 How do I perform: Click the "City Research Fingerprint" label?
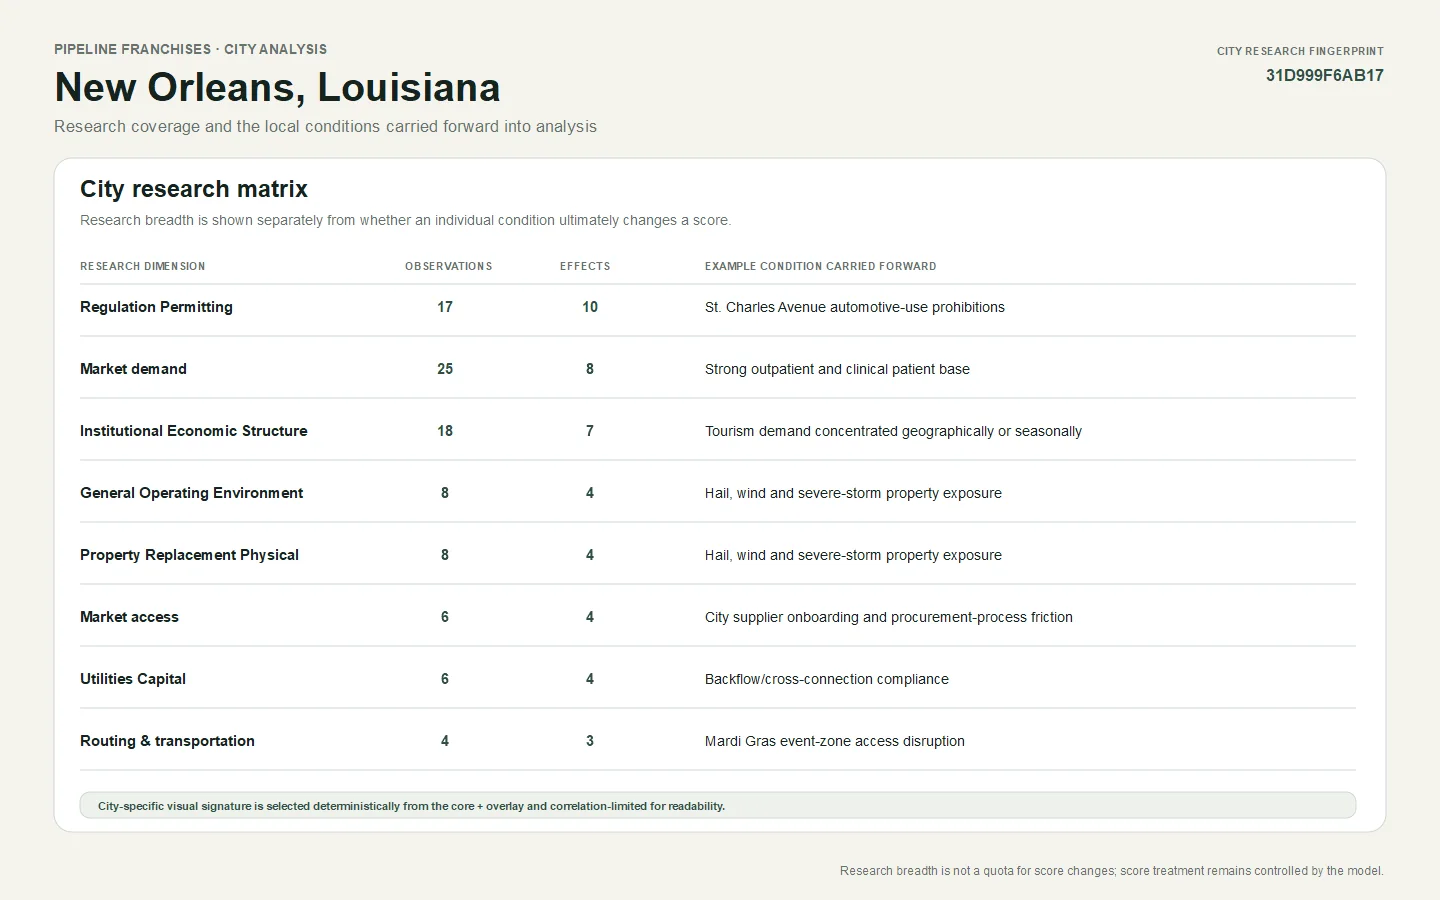tap(1300, 51)
